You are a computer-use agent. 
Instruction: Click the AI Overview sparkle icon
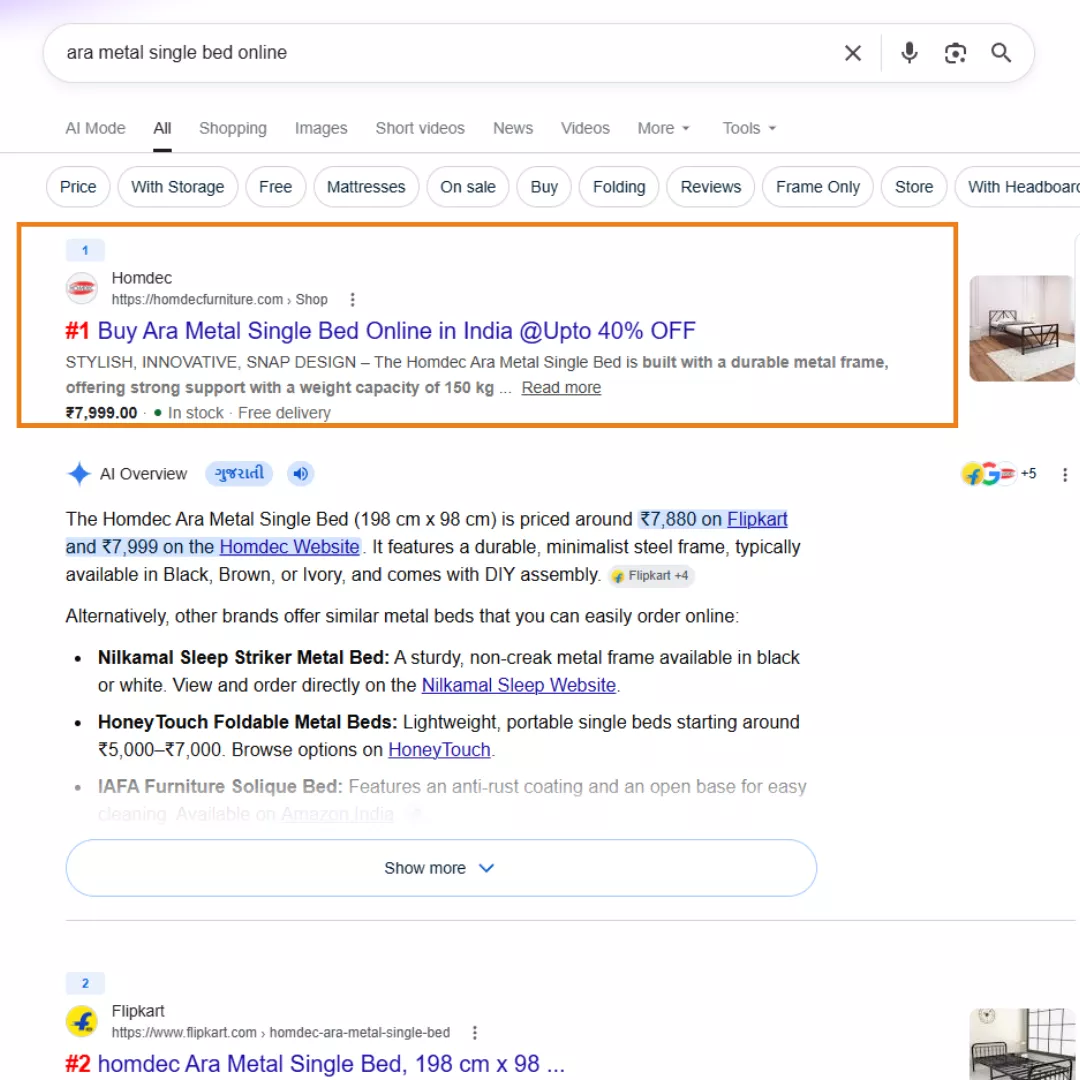point(79,474)
